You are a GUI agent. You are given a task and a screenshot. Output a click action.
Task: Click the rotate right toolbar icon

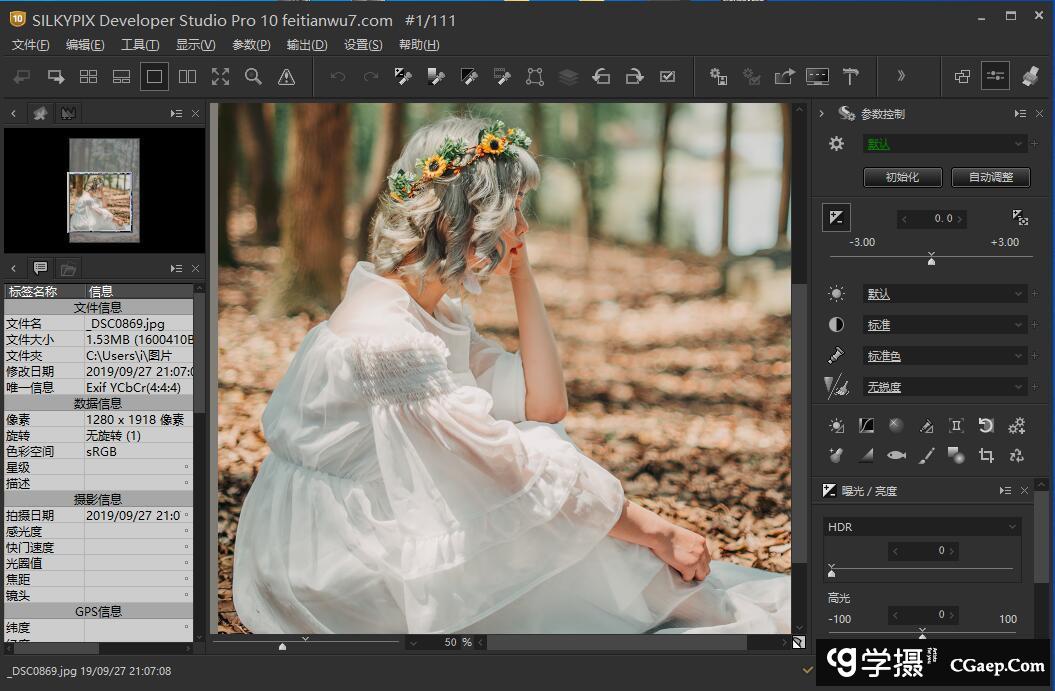[x=634, y=77]
